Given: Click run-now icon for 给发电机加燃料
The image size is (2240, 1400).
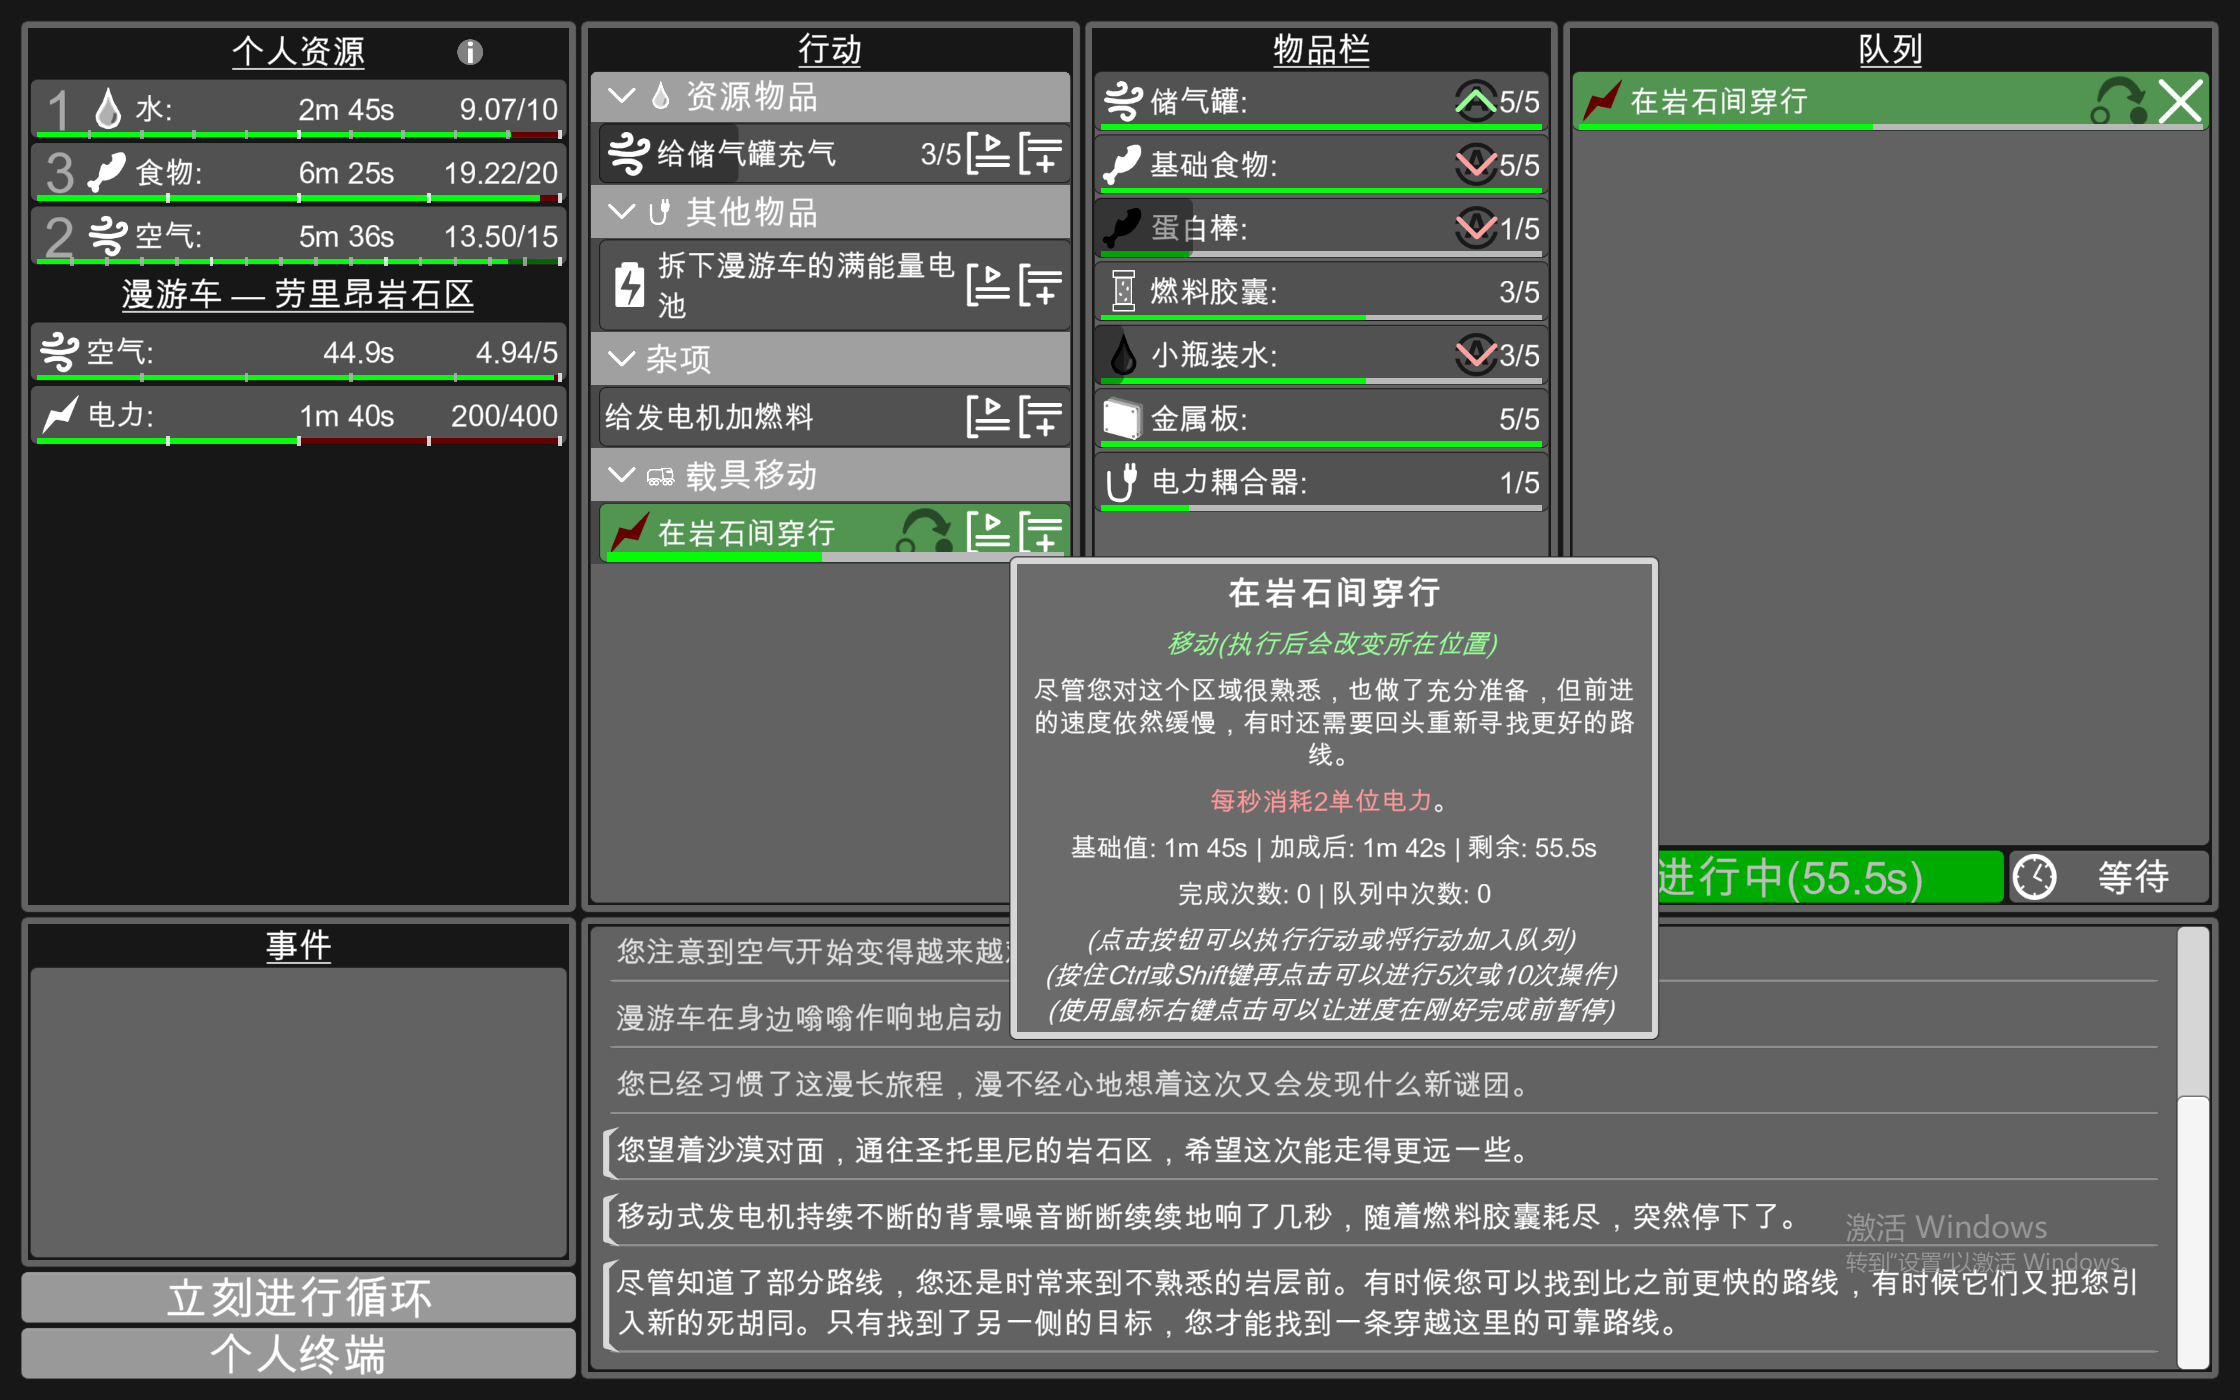Looking at the screenshot, I should tap(988, 417).
